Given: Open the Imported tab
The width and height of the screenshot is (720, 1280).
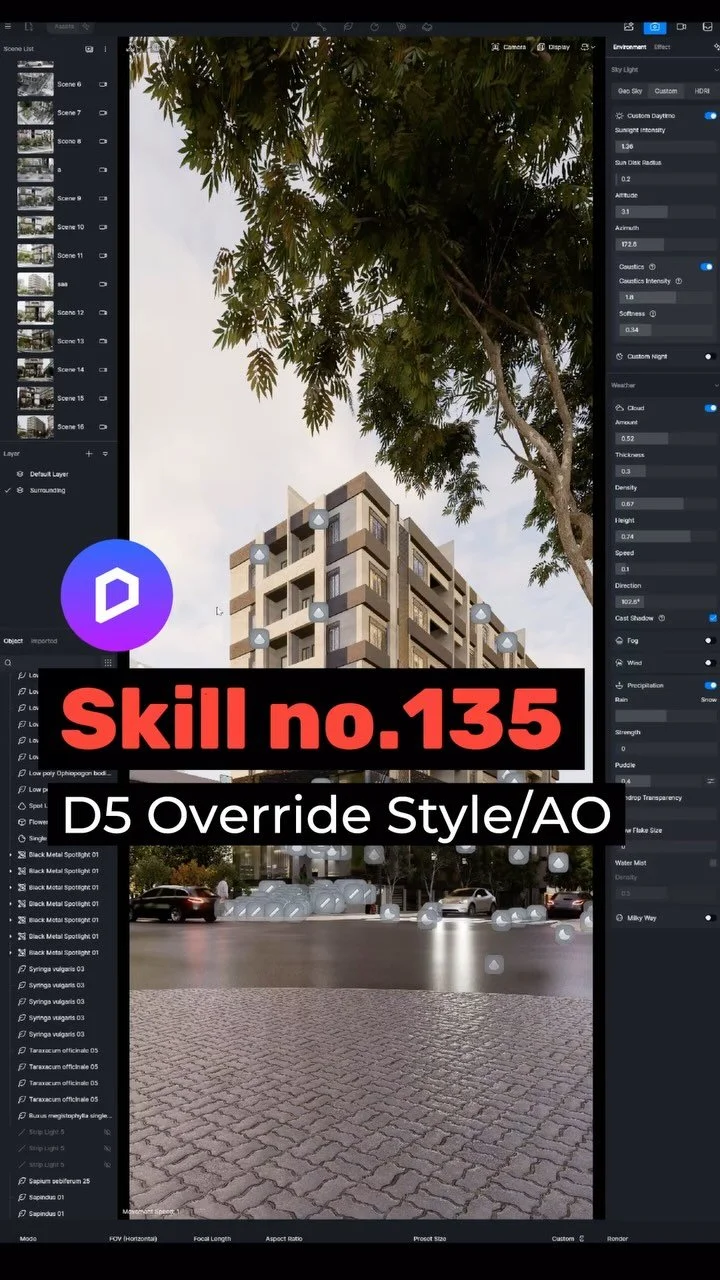Looking at the screenshot, I should pos(44,641).
